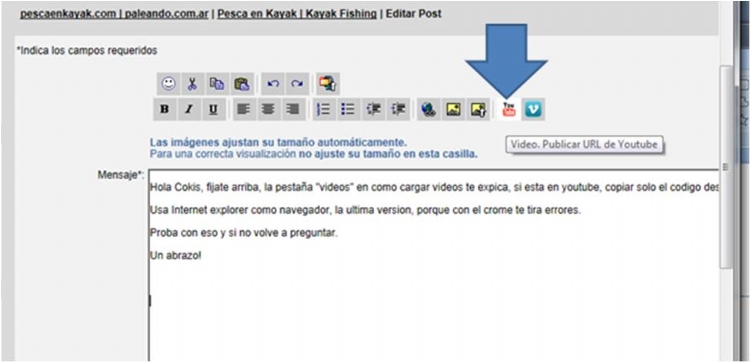The image size is (750, 362).
Task: Open the Kayak Fishing breadcrumb link
Action: [342, 14]
